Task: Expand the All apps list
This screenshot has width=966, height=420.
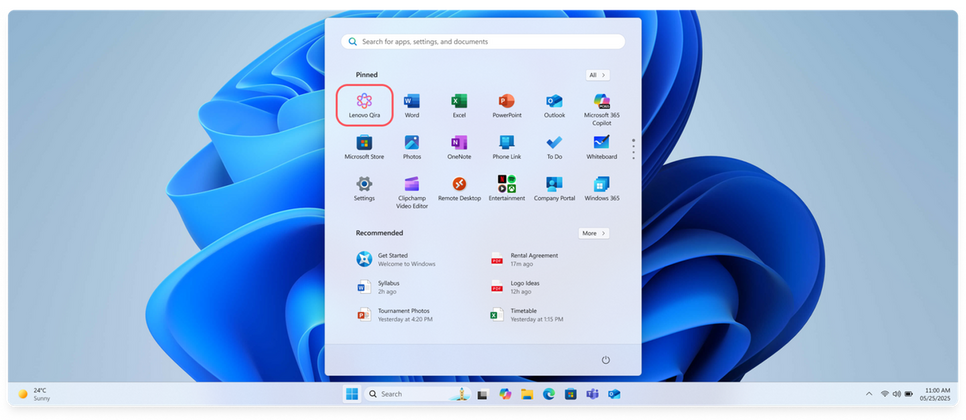Action: [597, 75]
